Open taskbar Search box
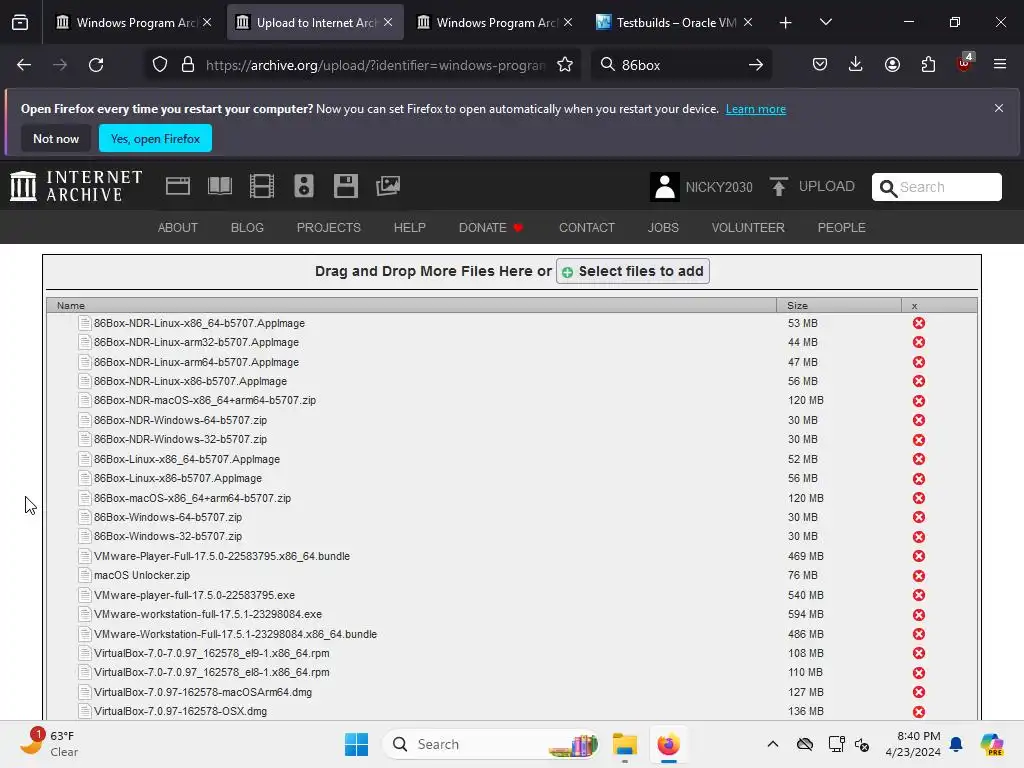This screenshot has width=1024, height=768. [x=492, y=744]
